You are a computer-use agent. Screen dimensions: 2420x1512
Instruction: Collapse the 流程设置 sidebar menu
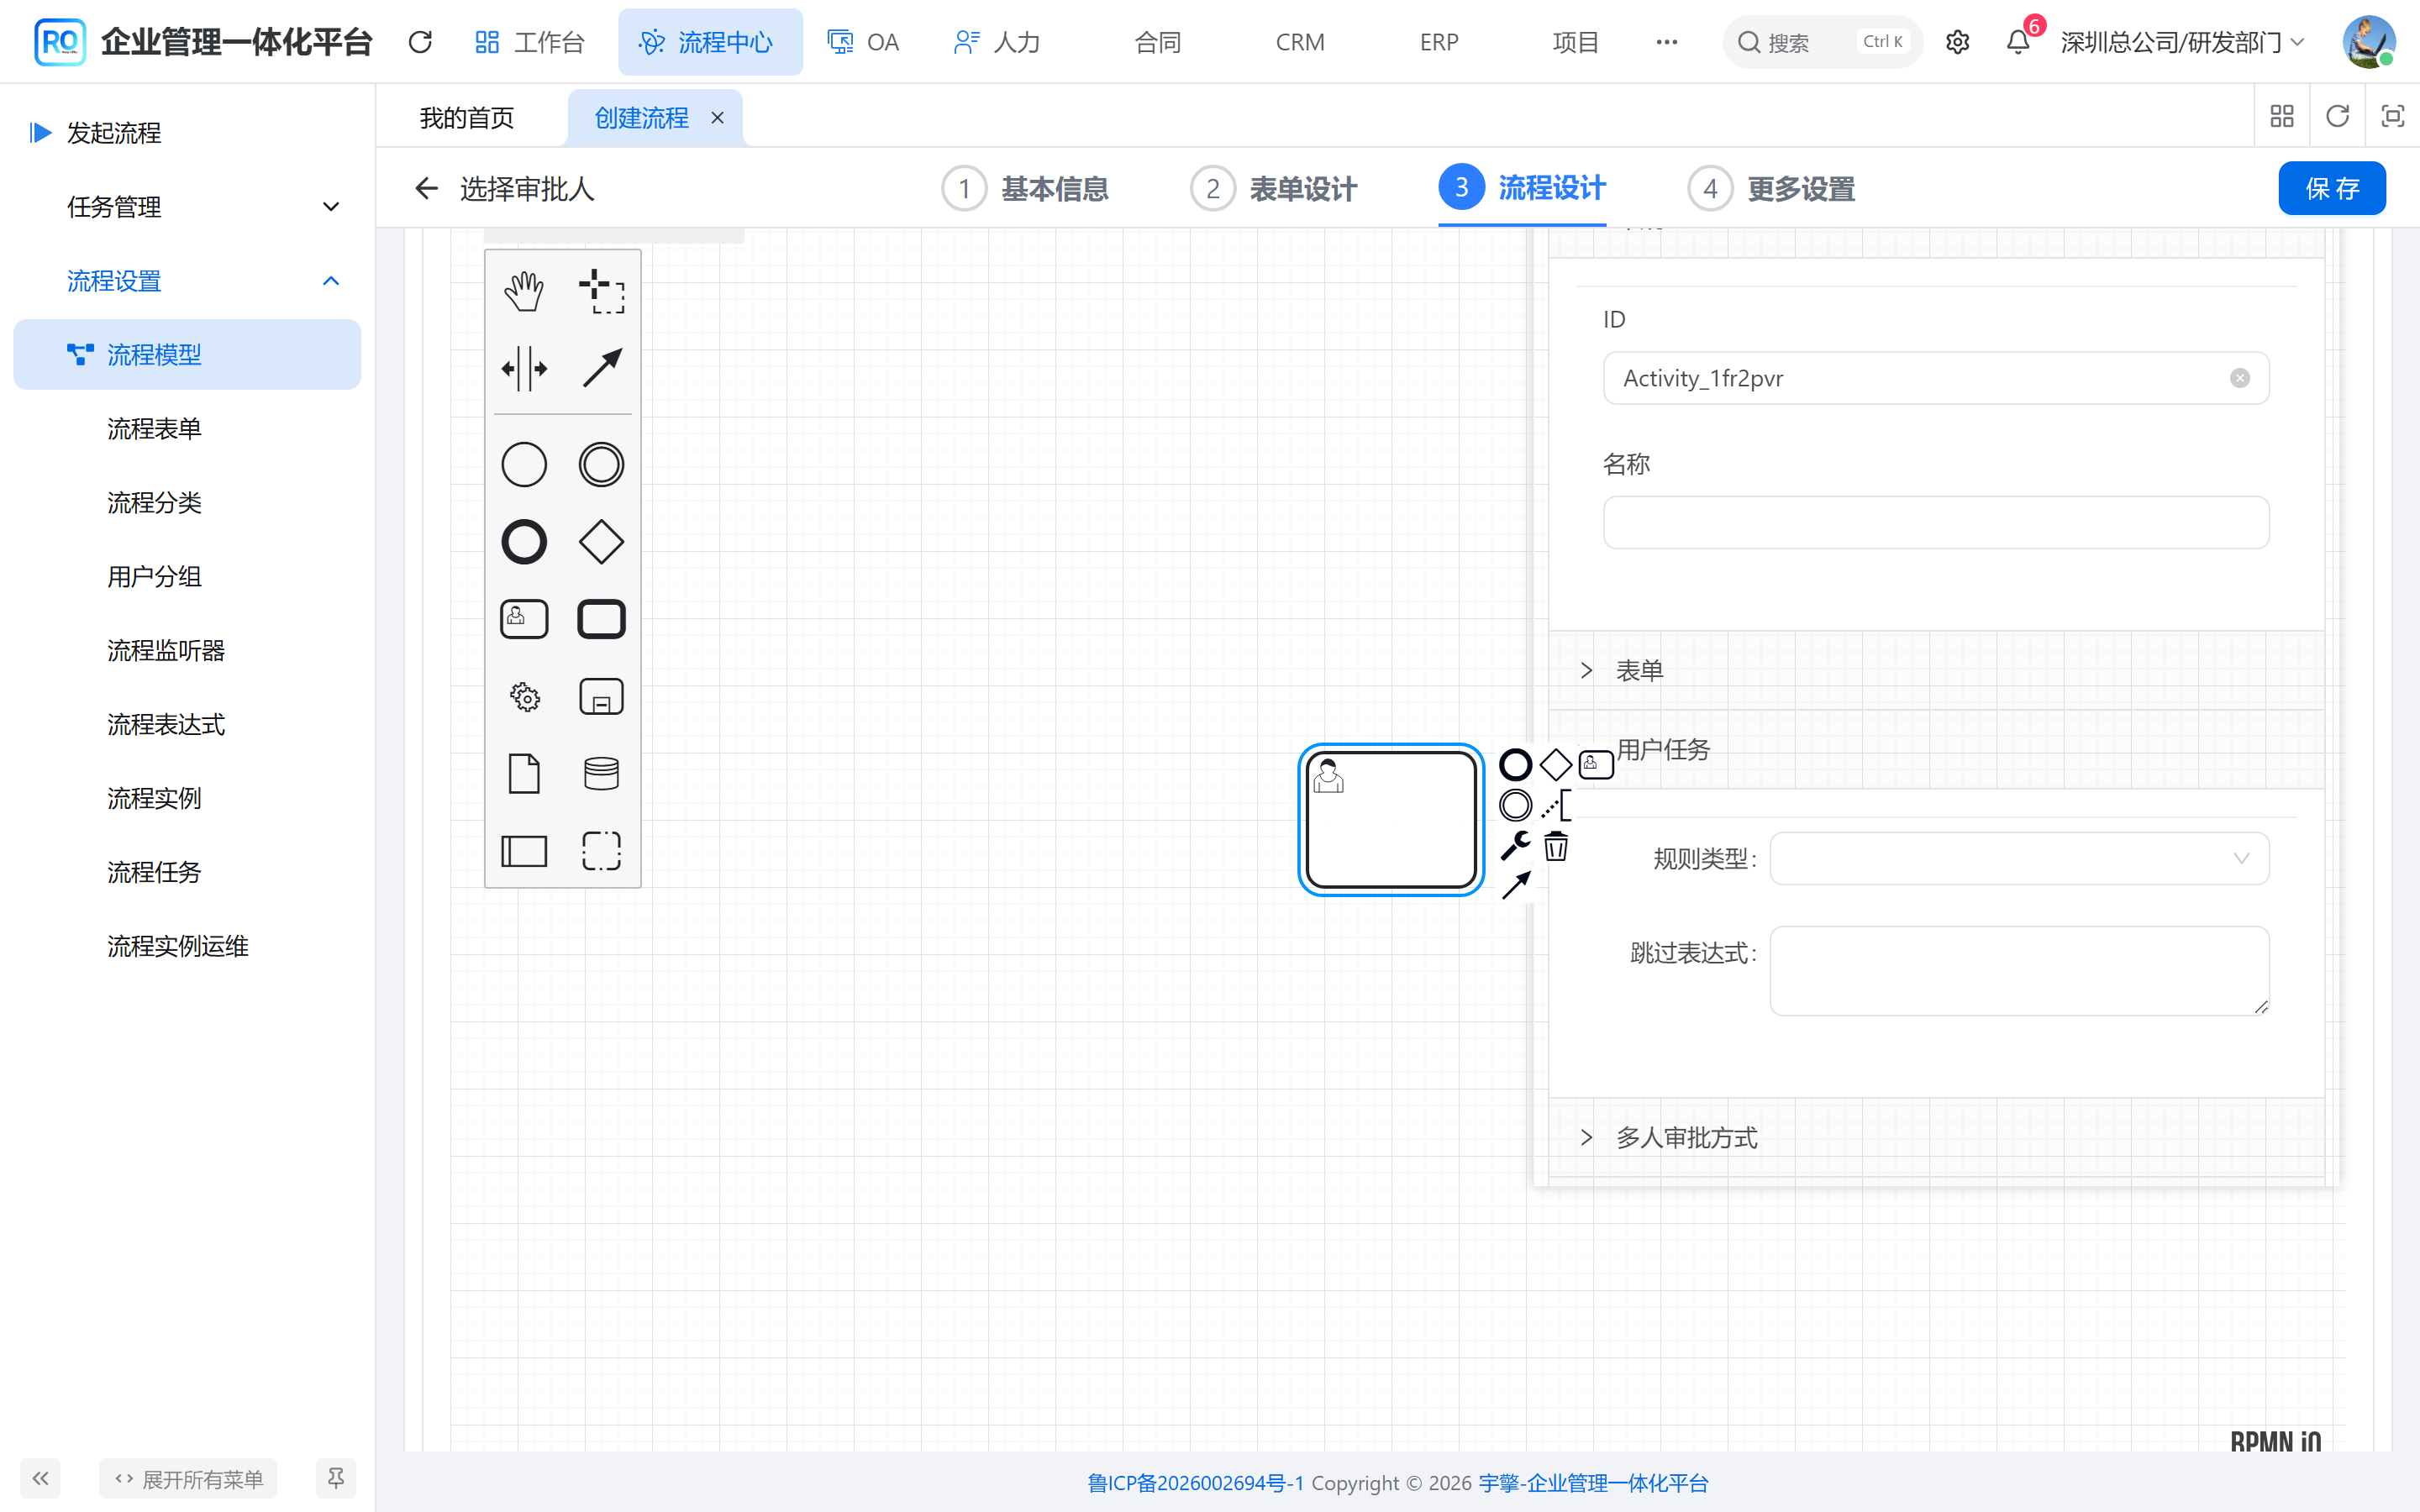(187, 281)
